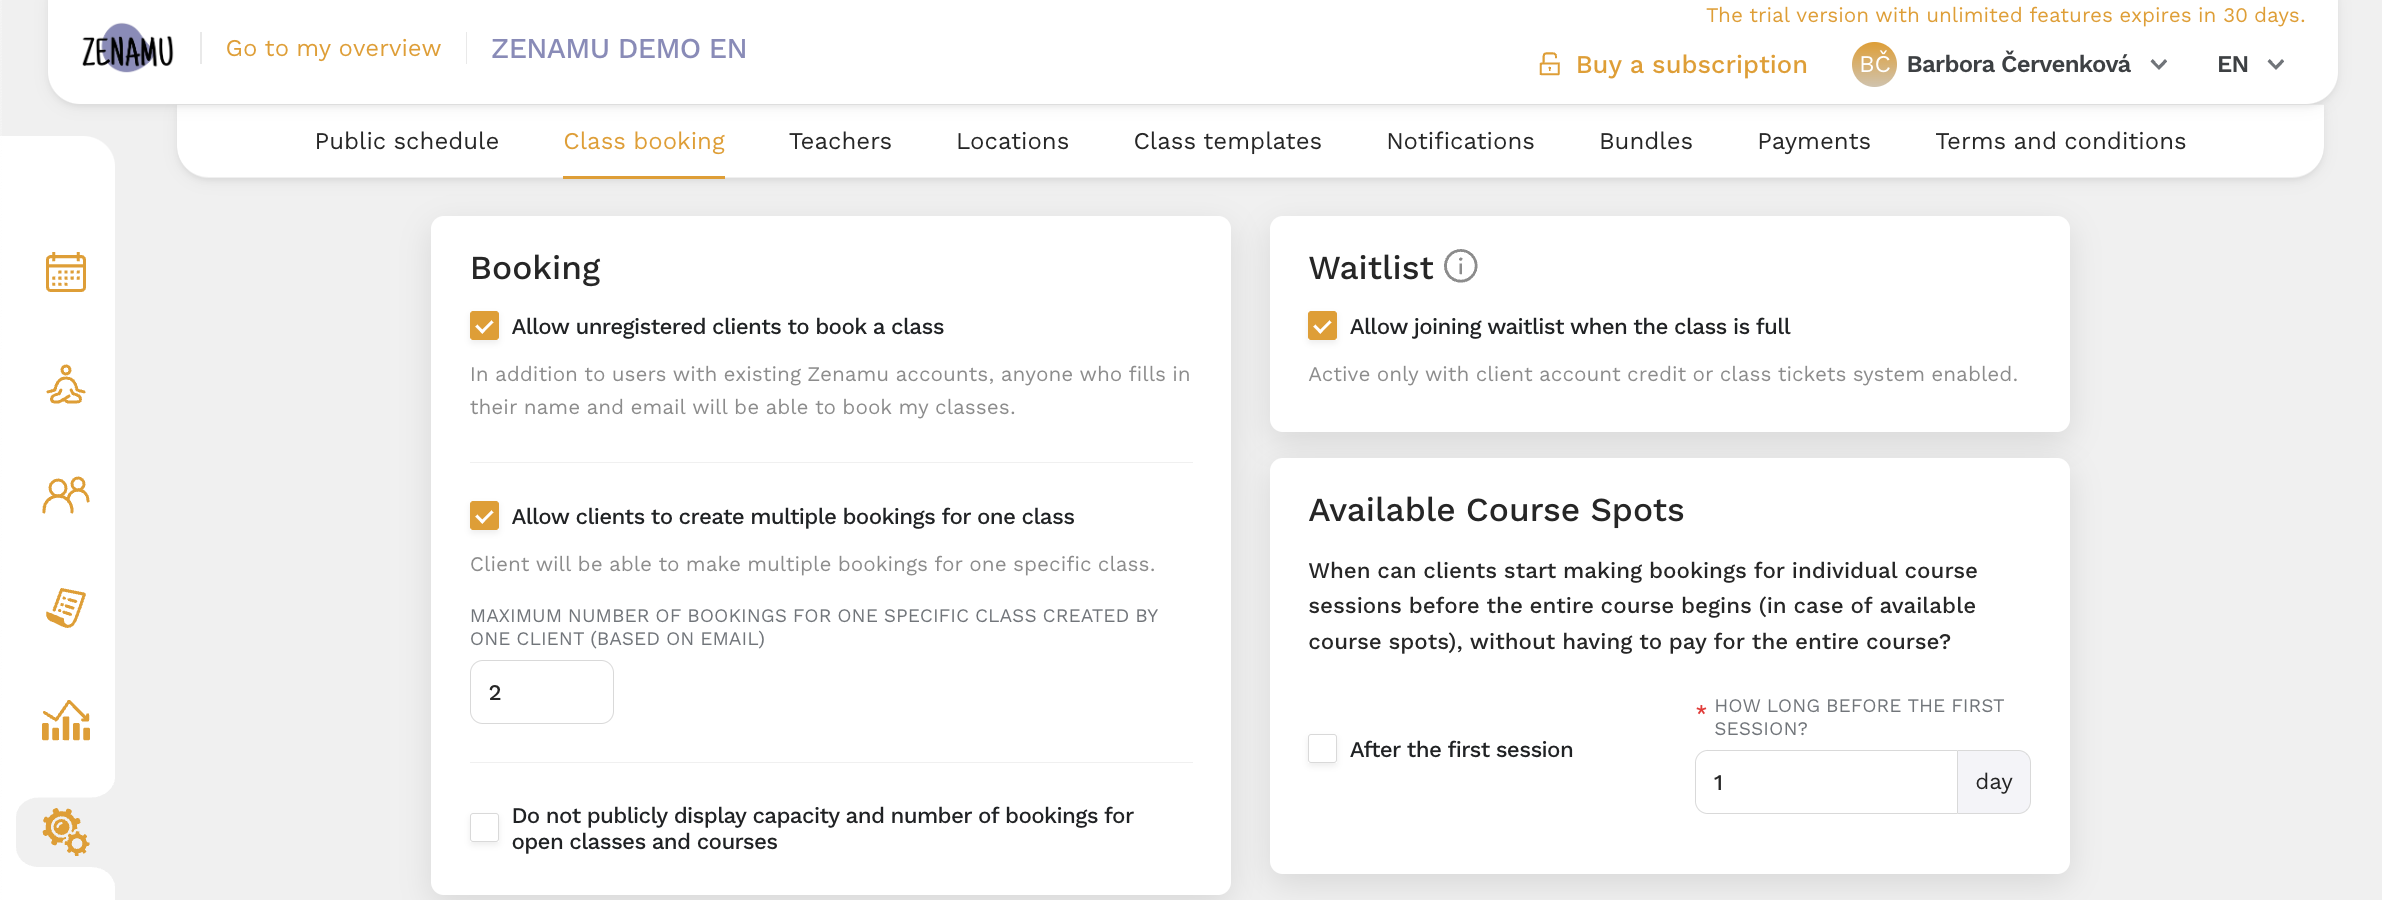Expand Barbora Červenková user menu chevron
The width and height of the screenshot is (2382, 900).
2159,65
